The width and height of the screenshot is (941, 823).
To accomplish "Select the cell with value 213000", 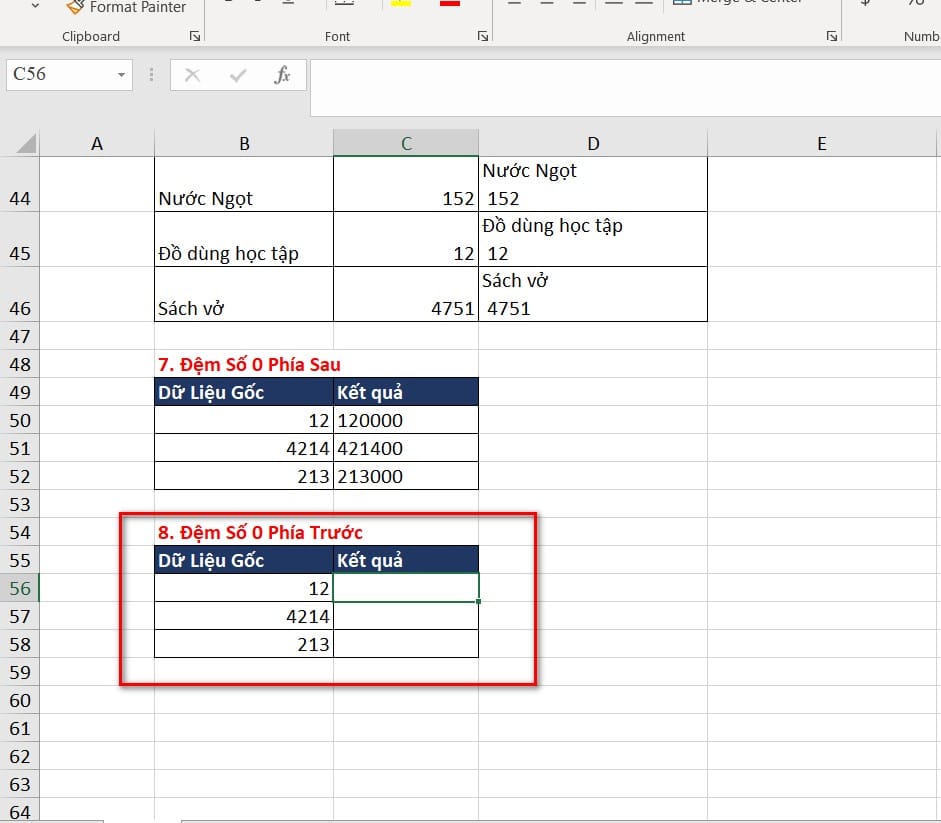I will point(406,476).
